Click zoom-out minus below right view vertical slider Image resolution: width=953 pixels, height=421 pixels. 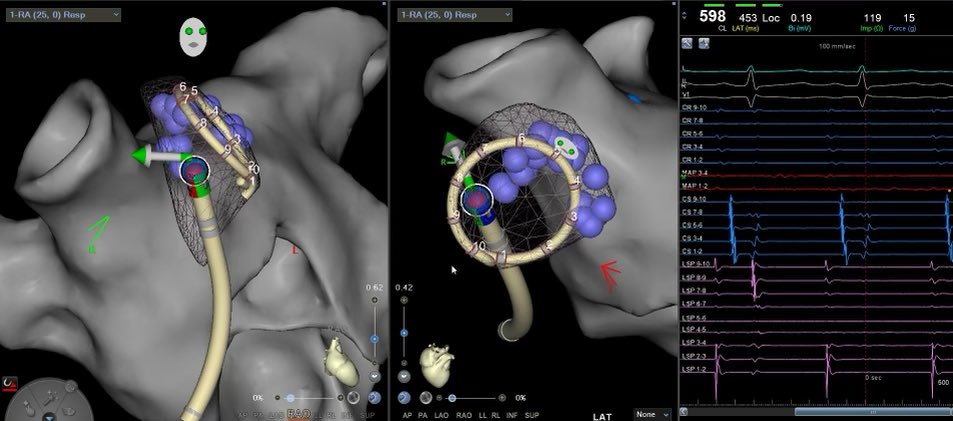[x=404, y=361]
